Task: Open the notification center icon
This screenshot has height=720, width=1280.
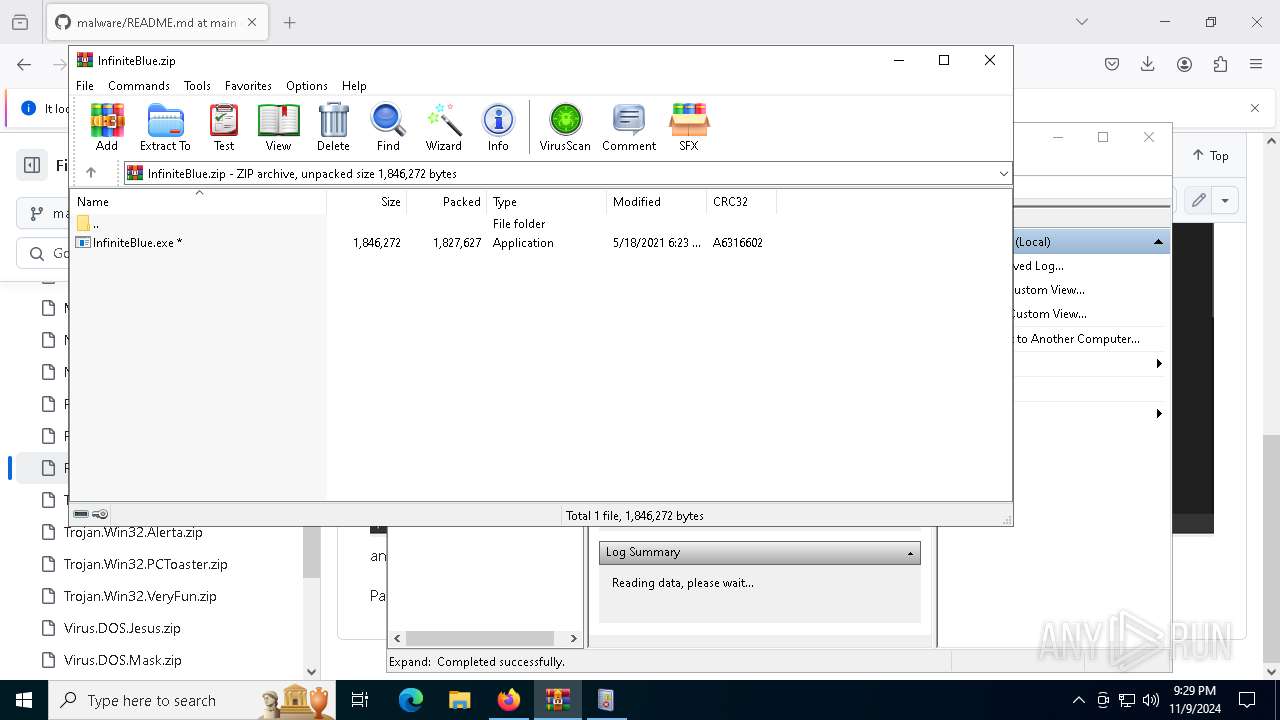Action: coord(1247,700)
